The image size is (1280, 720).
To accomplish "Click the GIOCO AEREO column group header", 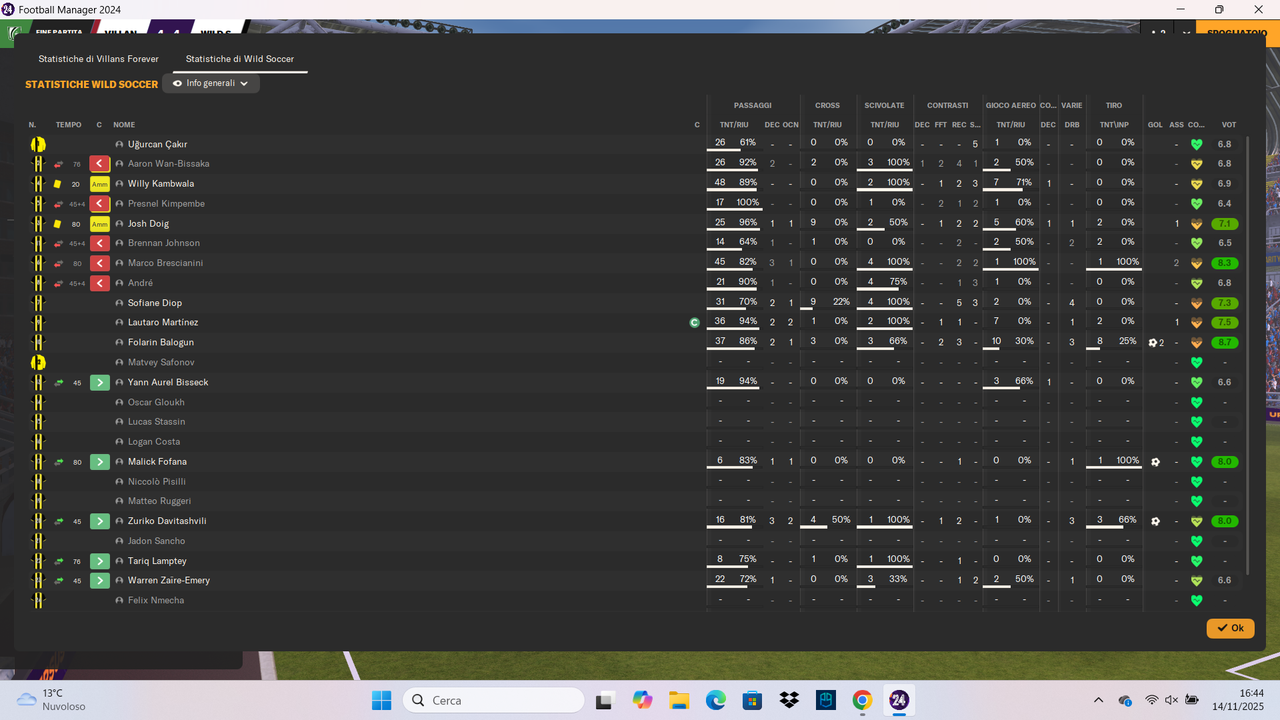I will (x=1011, y=105).
